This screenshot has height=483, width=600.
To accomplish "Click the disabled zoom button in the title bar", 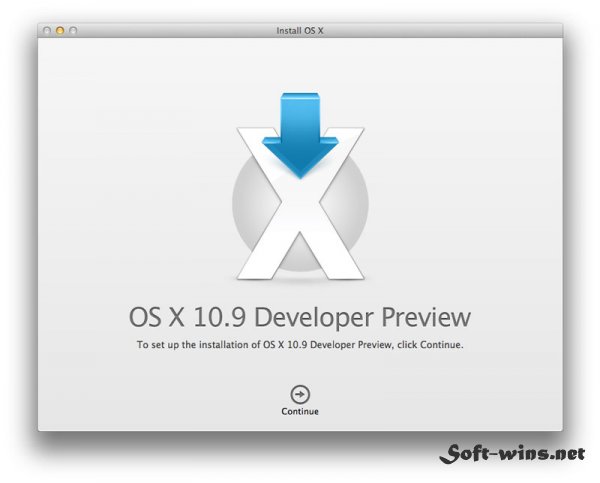I will [73, 30].
